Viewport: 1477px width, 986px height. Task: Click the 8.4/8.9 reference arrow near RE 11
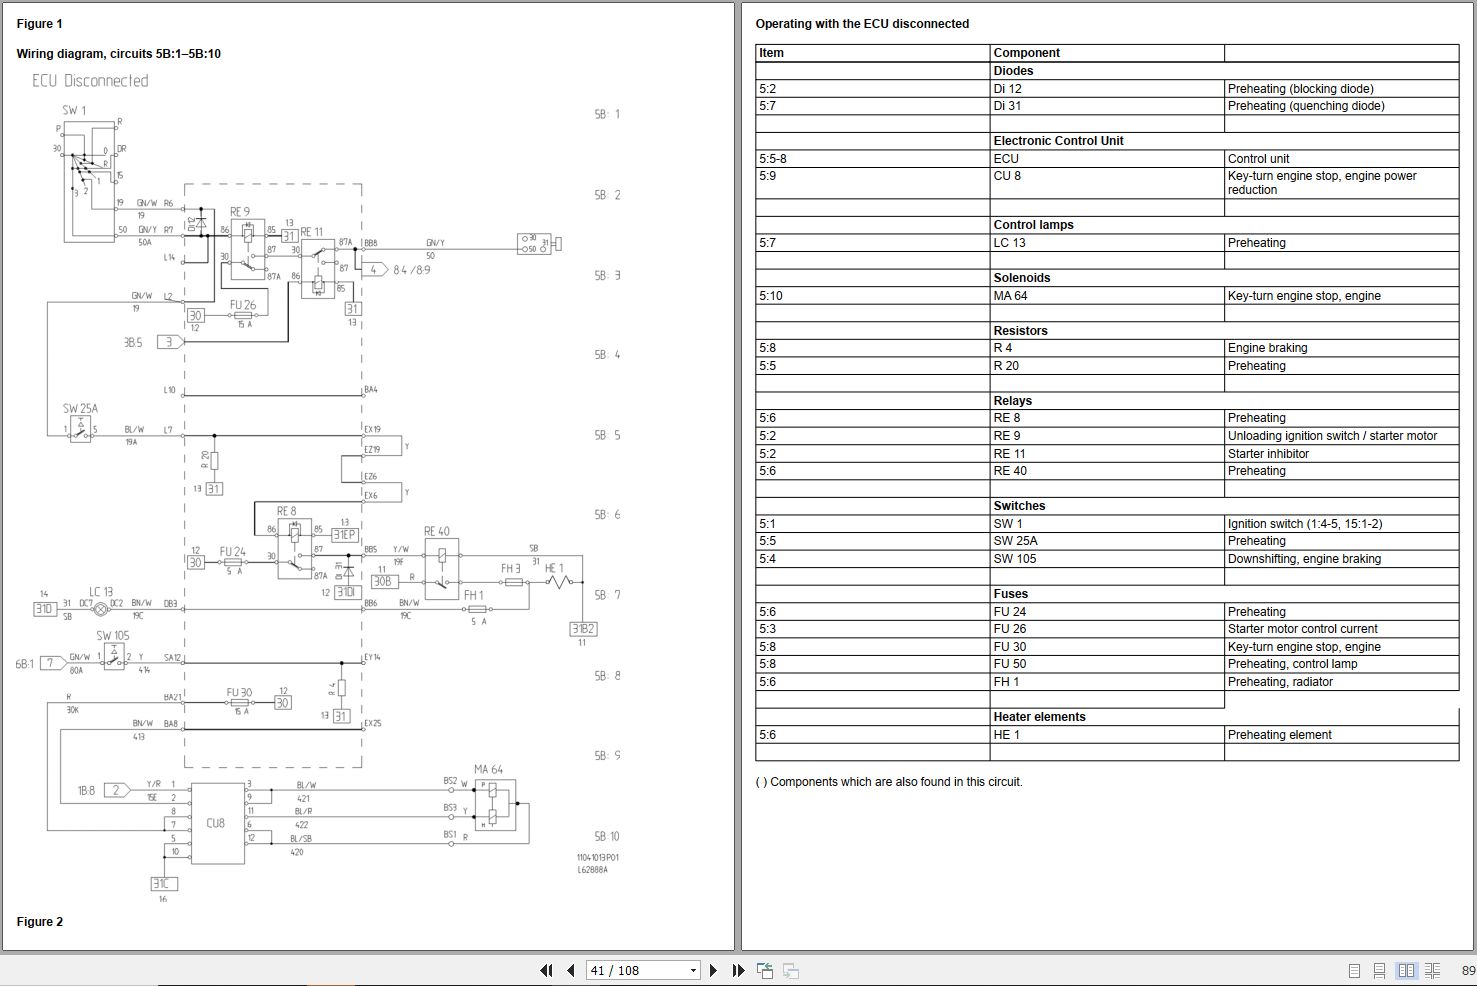(375, 269)
